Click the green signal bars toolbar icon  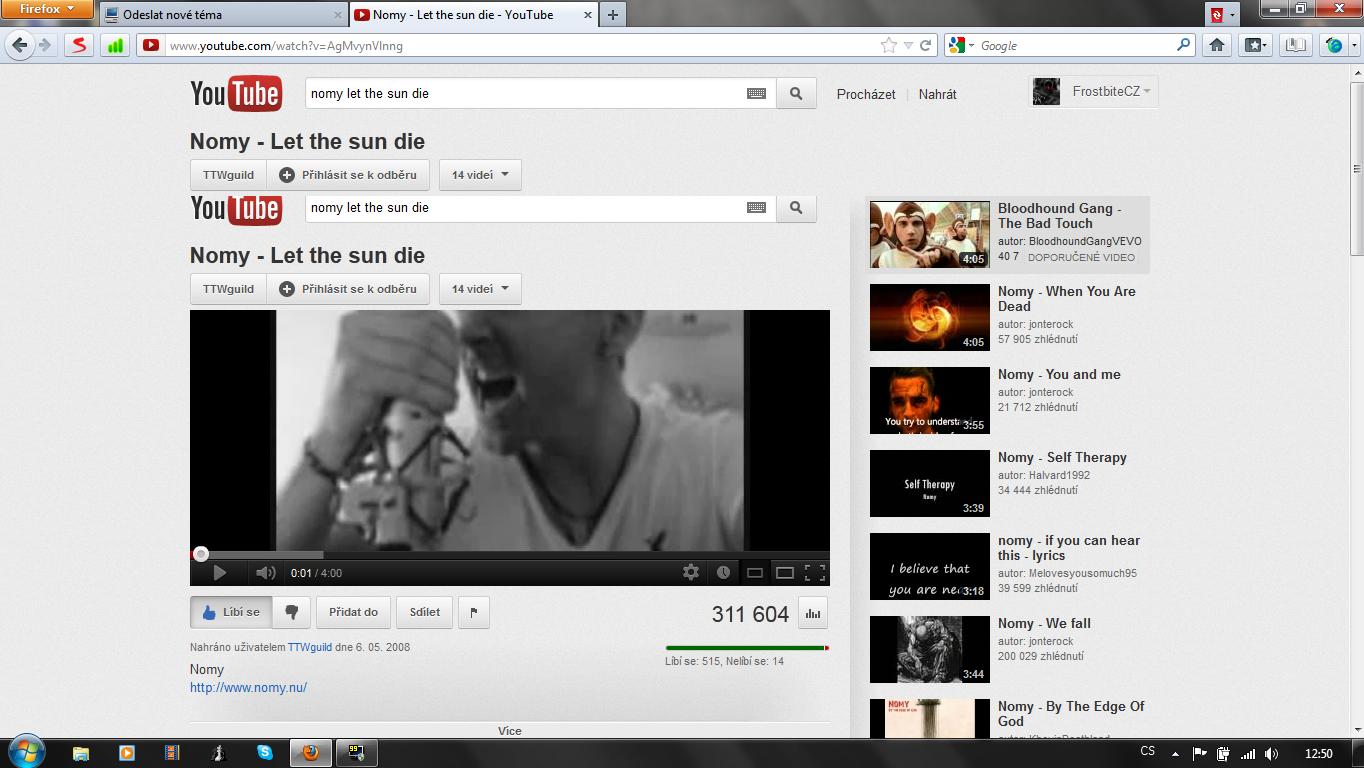coord(115,45)
